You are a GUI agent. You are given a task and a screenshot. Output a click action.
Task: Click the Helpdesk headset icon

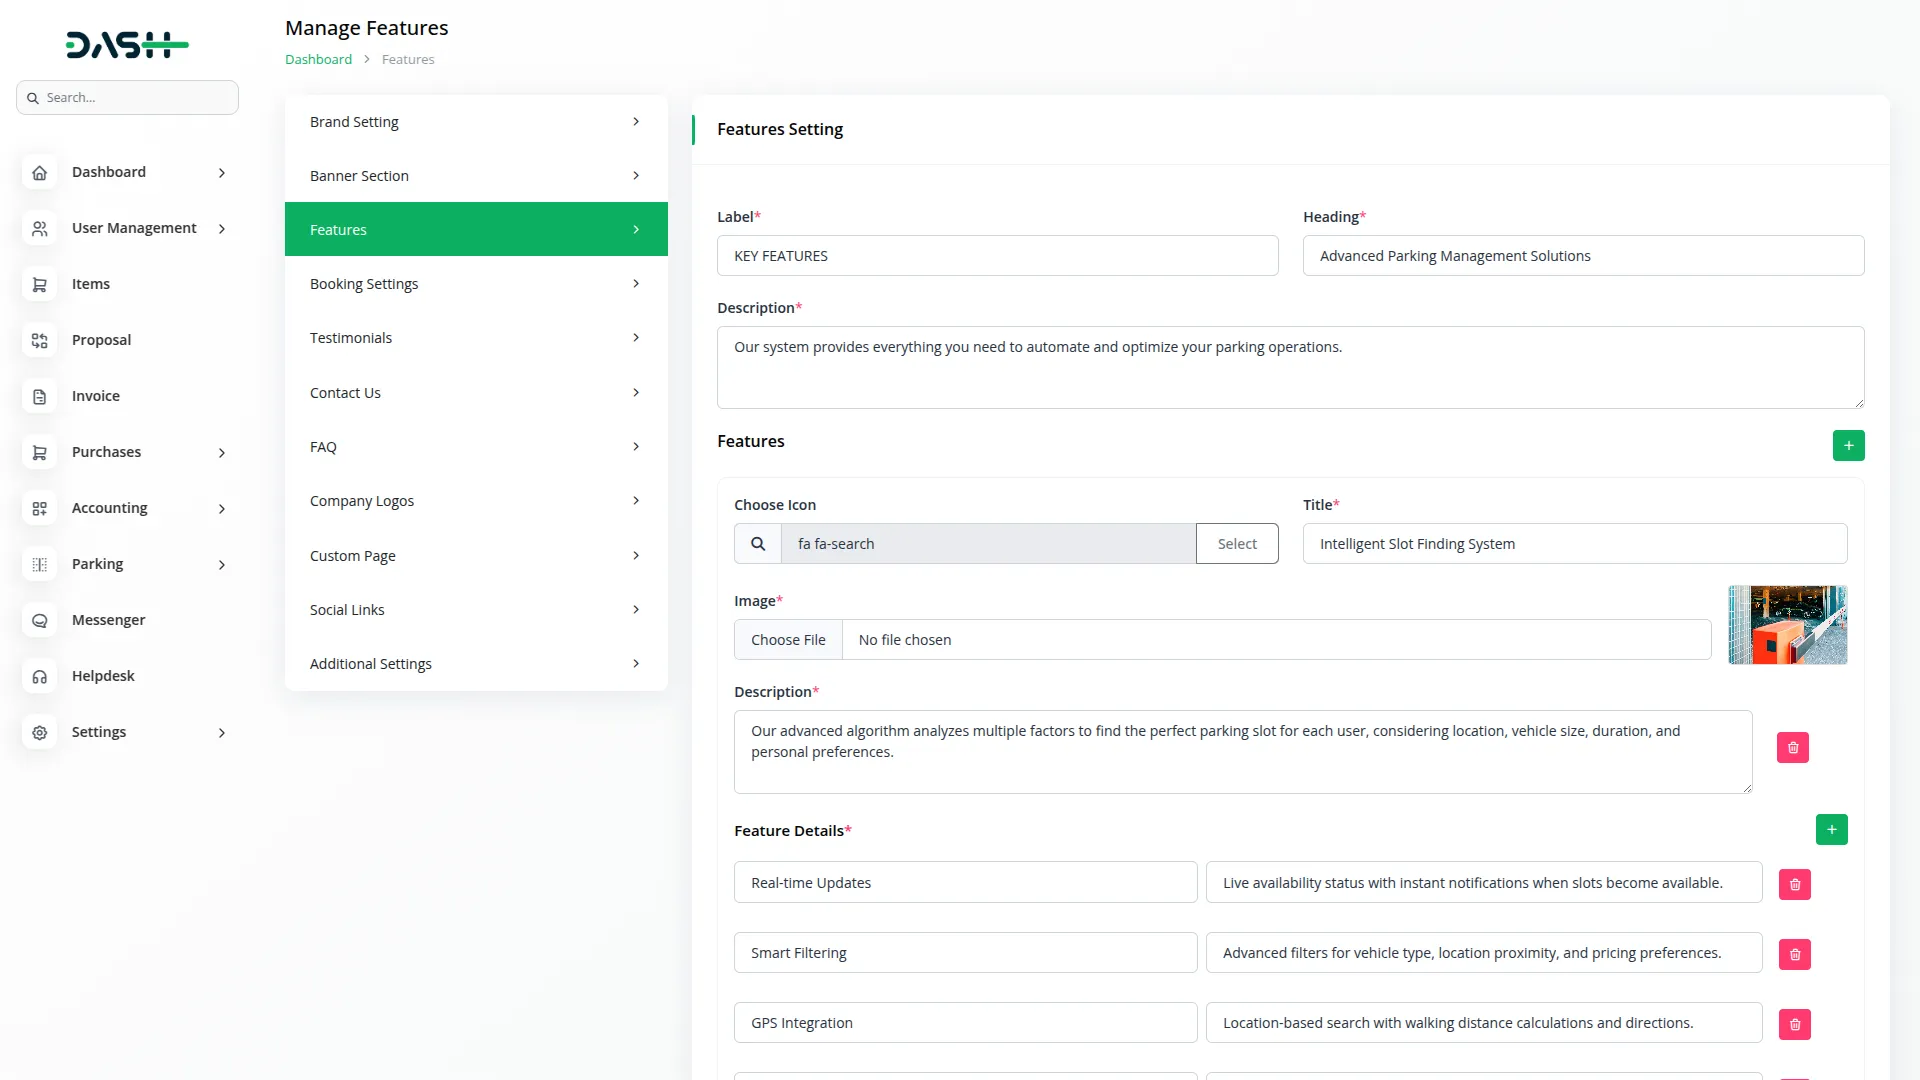(40, 677)
